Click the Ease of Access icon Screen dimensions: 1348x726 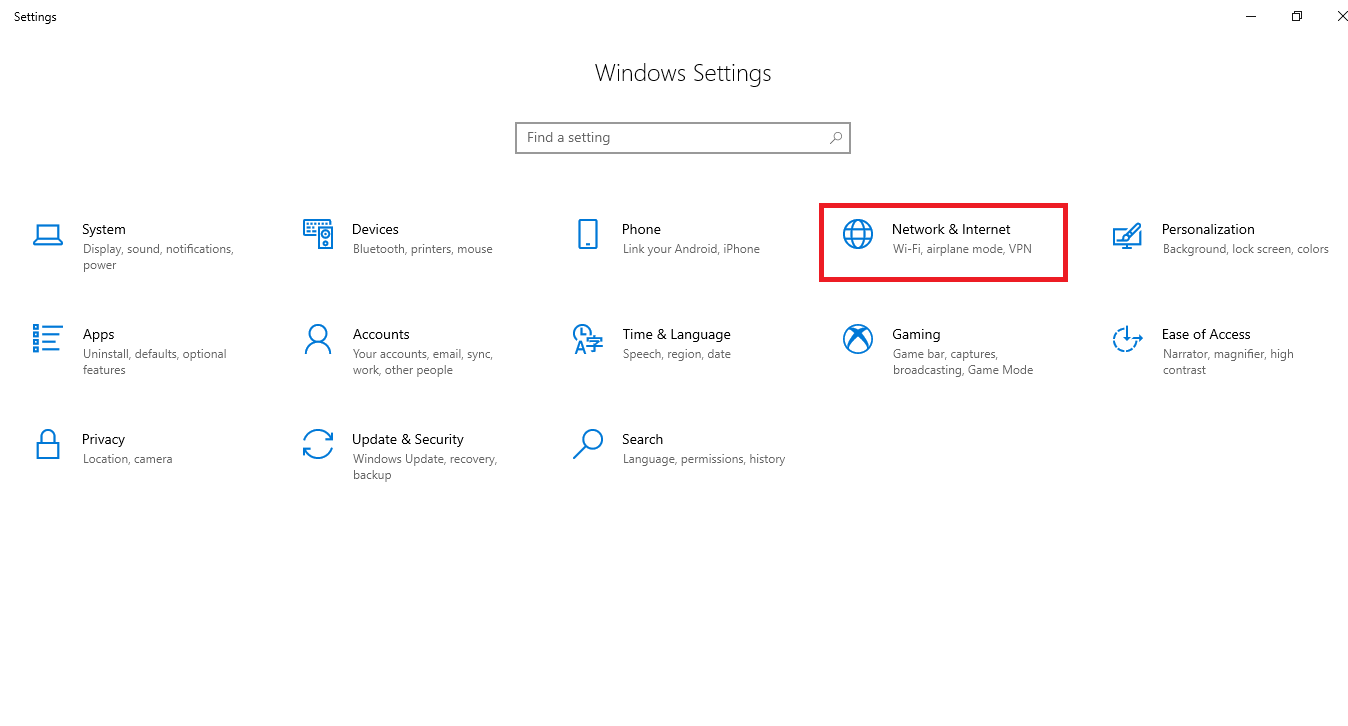click(x=1127, y=339)
